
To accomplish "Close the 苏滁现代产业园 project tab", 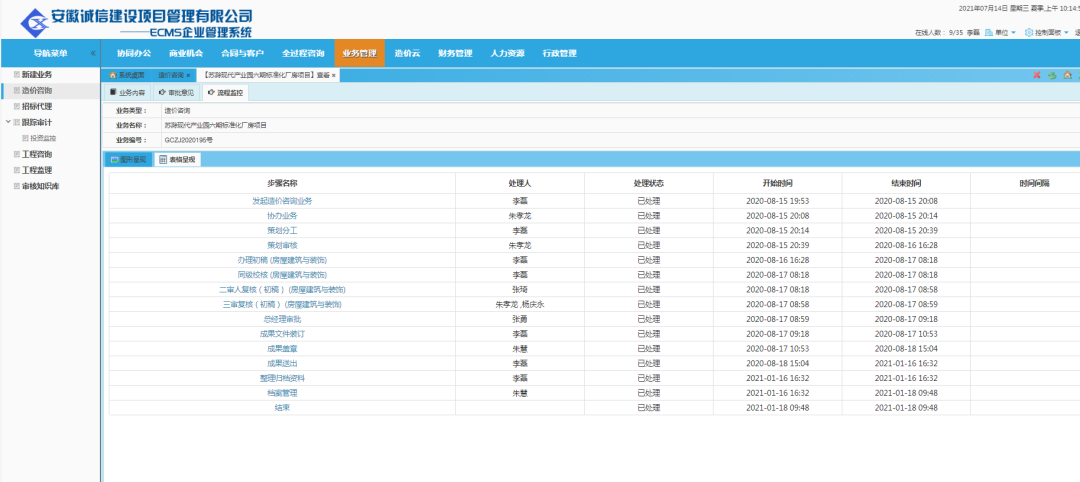I will point(334,75).
